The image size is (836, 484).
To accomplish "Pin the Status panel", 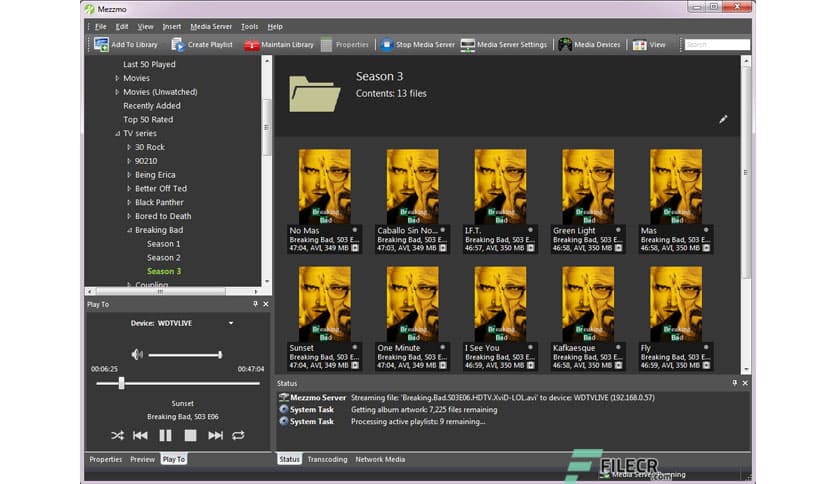I will click(x=735, y=383).
